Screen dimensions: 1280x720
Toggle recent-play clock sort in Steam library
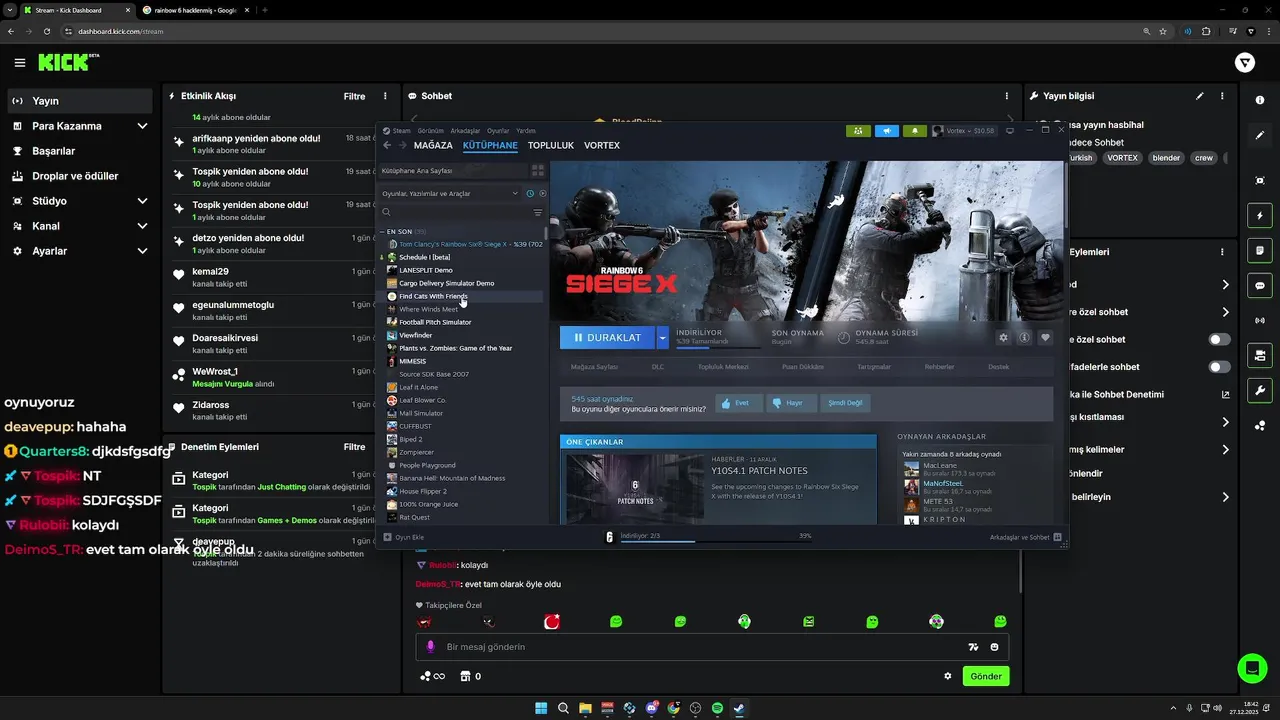coord(530,193)
